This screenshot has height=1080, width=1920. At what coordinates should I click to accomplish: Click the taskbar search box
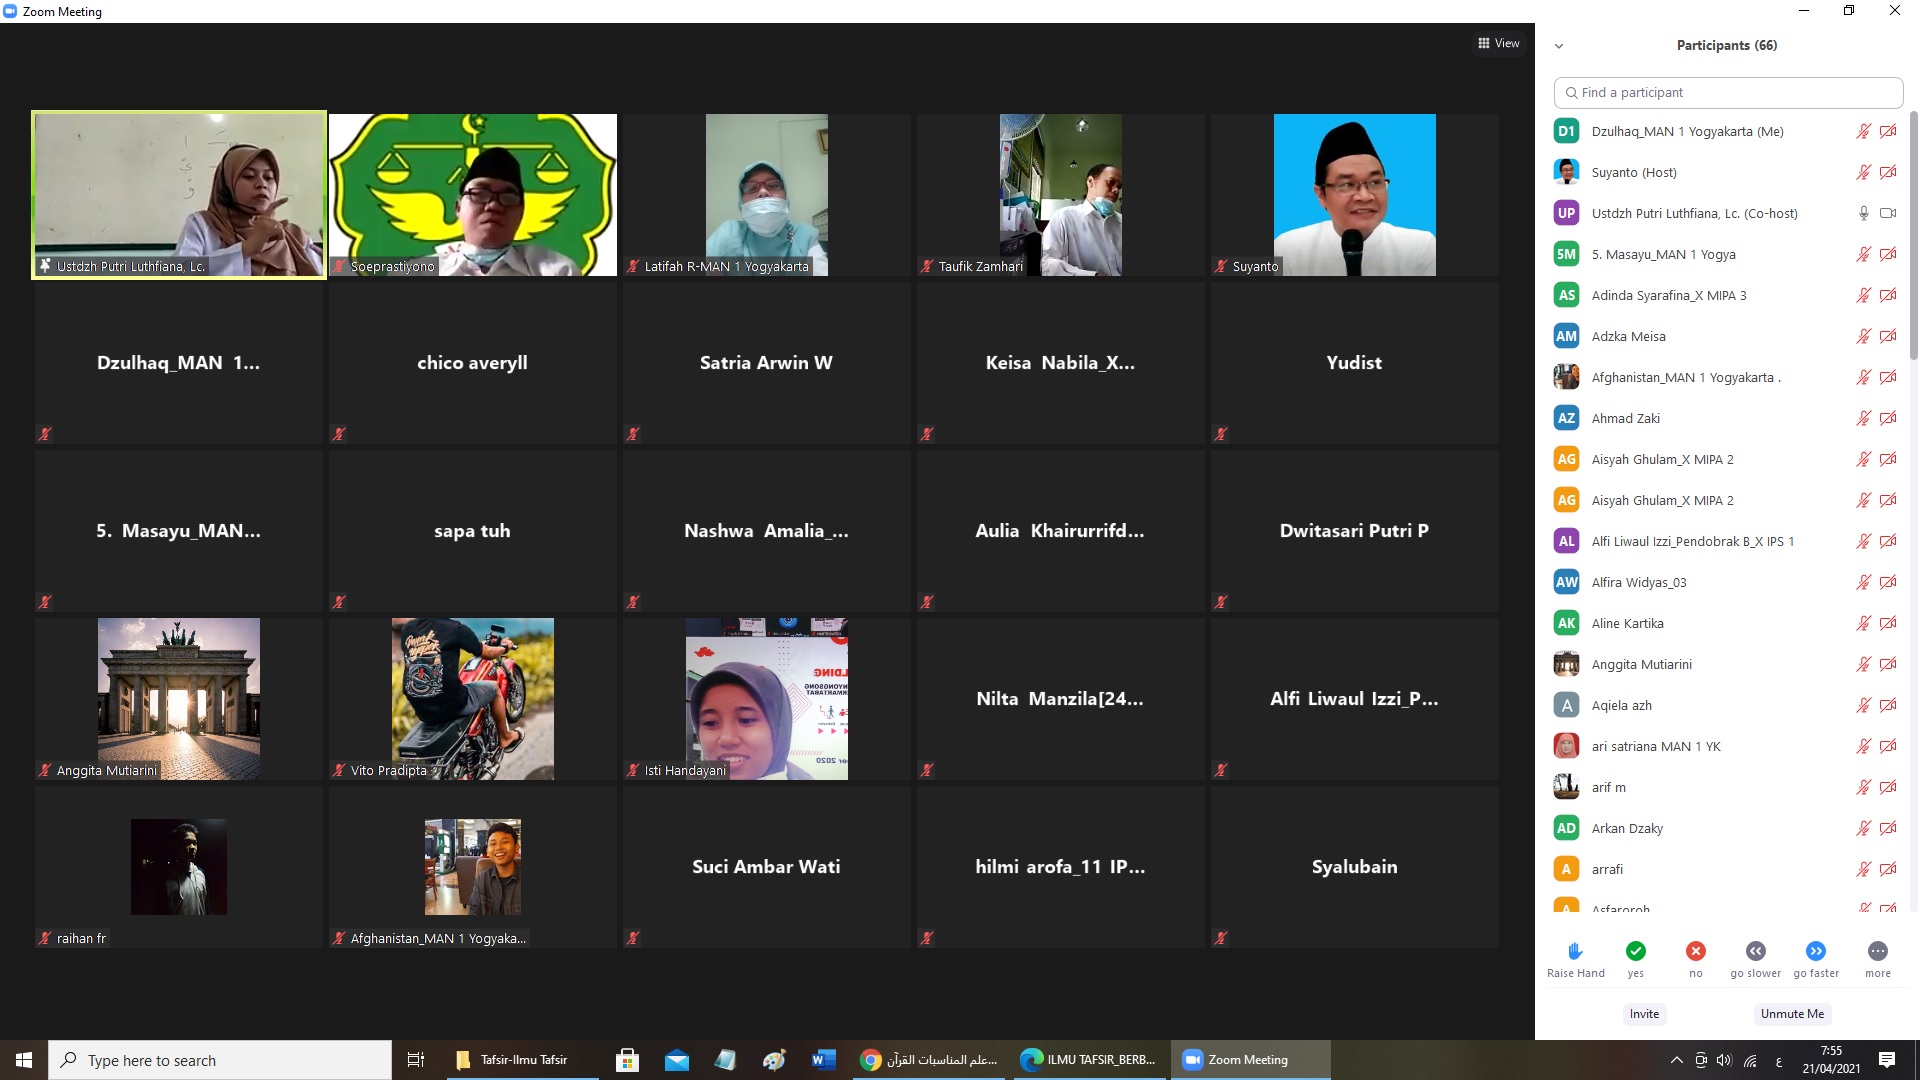220,1060
